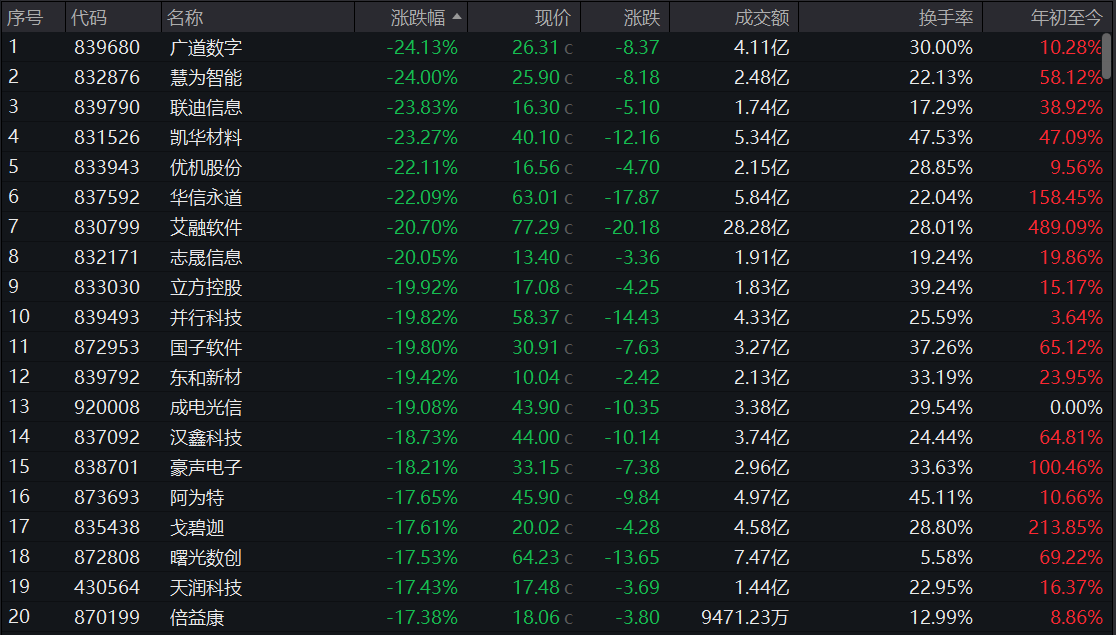Select stock 华信永道

pos(206,197)
